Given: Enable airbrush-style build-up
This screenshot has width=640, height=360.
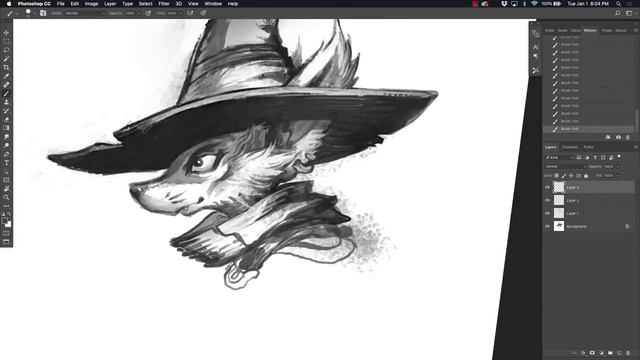Looking at the screenshot, I should 190,13.
